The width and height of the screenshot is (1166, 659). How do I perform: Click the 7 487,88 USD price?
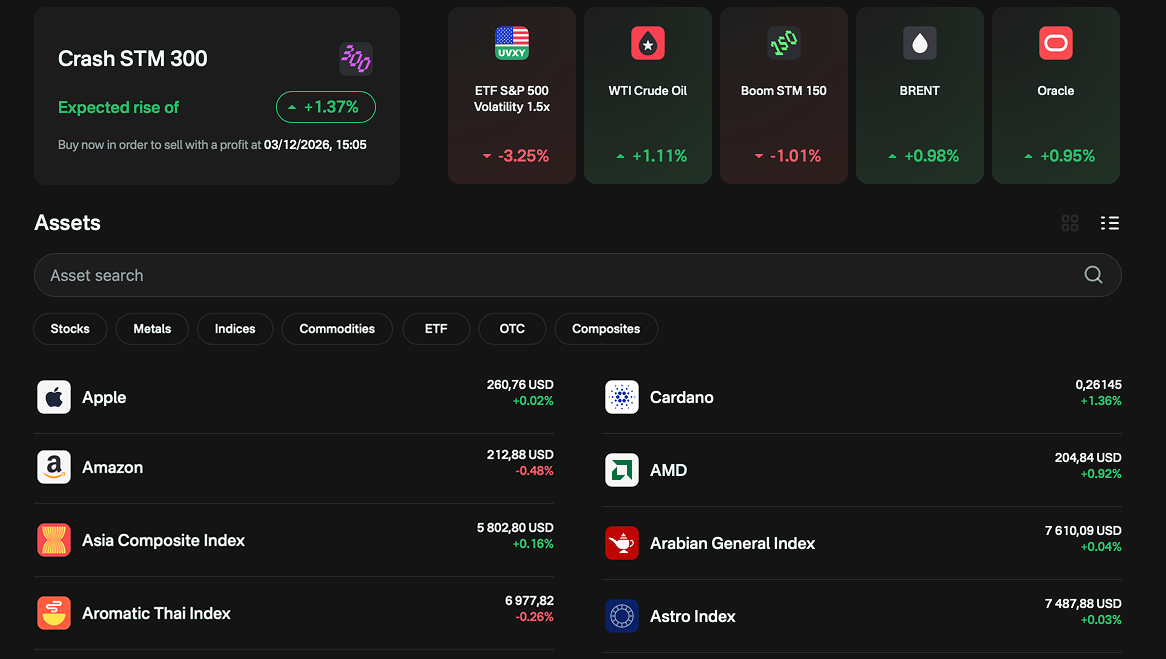(1083, 603)
